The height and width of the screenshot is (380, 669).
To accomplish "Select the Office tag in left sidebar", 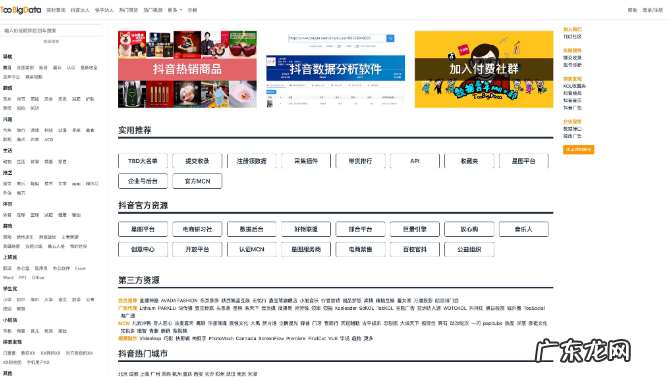I will coord(38,278).
